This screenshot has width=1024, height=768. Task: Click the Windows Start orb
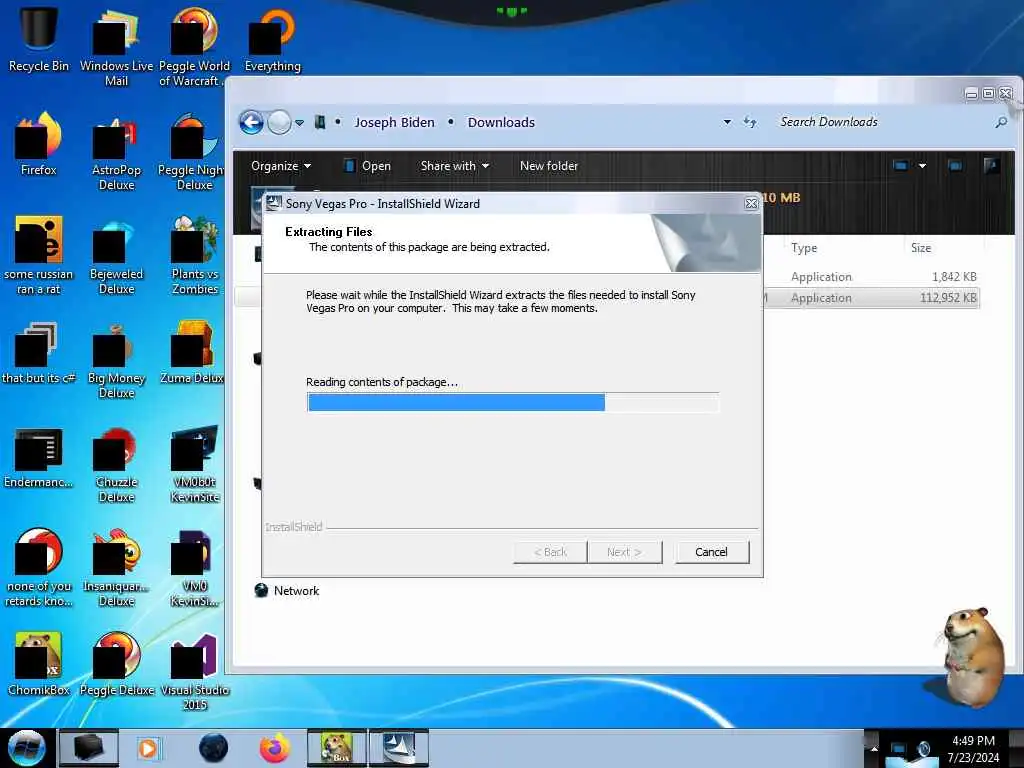click(27, 748)
